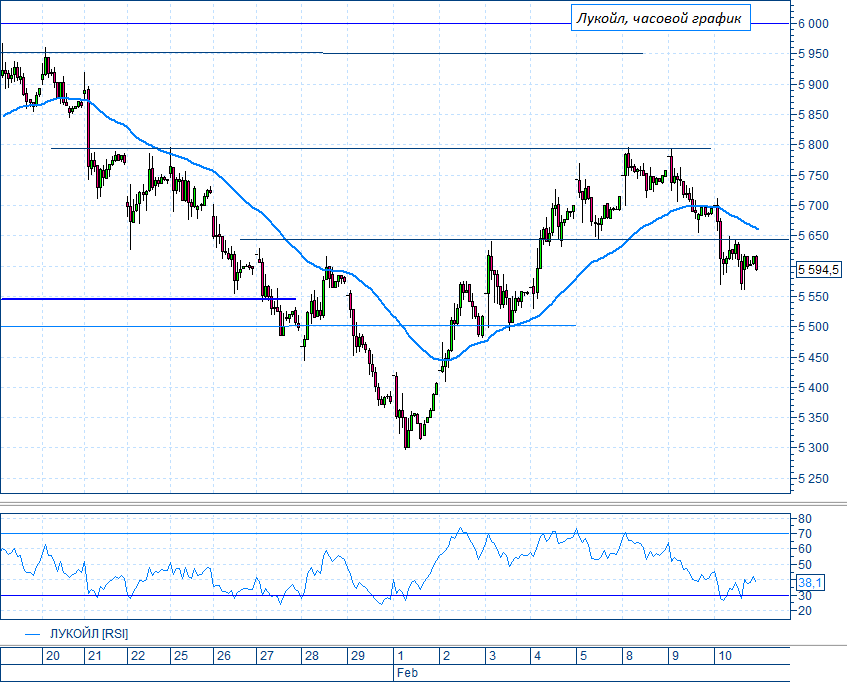Select the date label 21 on time axis
This screenshot has width=847, height=684.
pos(95,656)
